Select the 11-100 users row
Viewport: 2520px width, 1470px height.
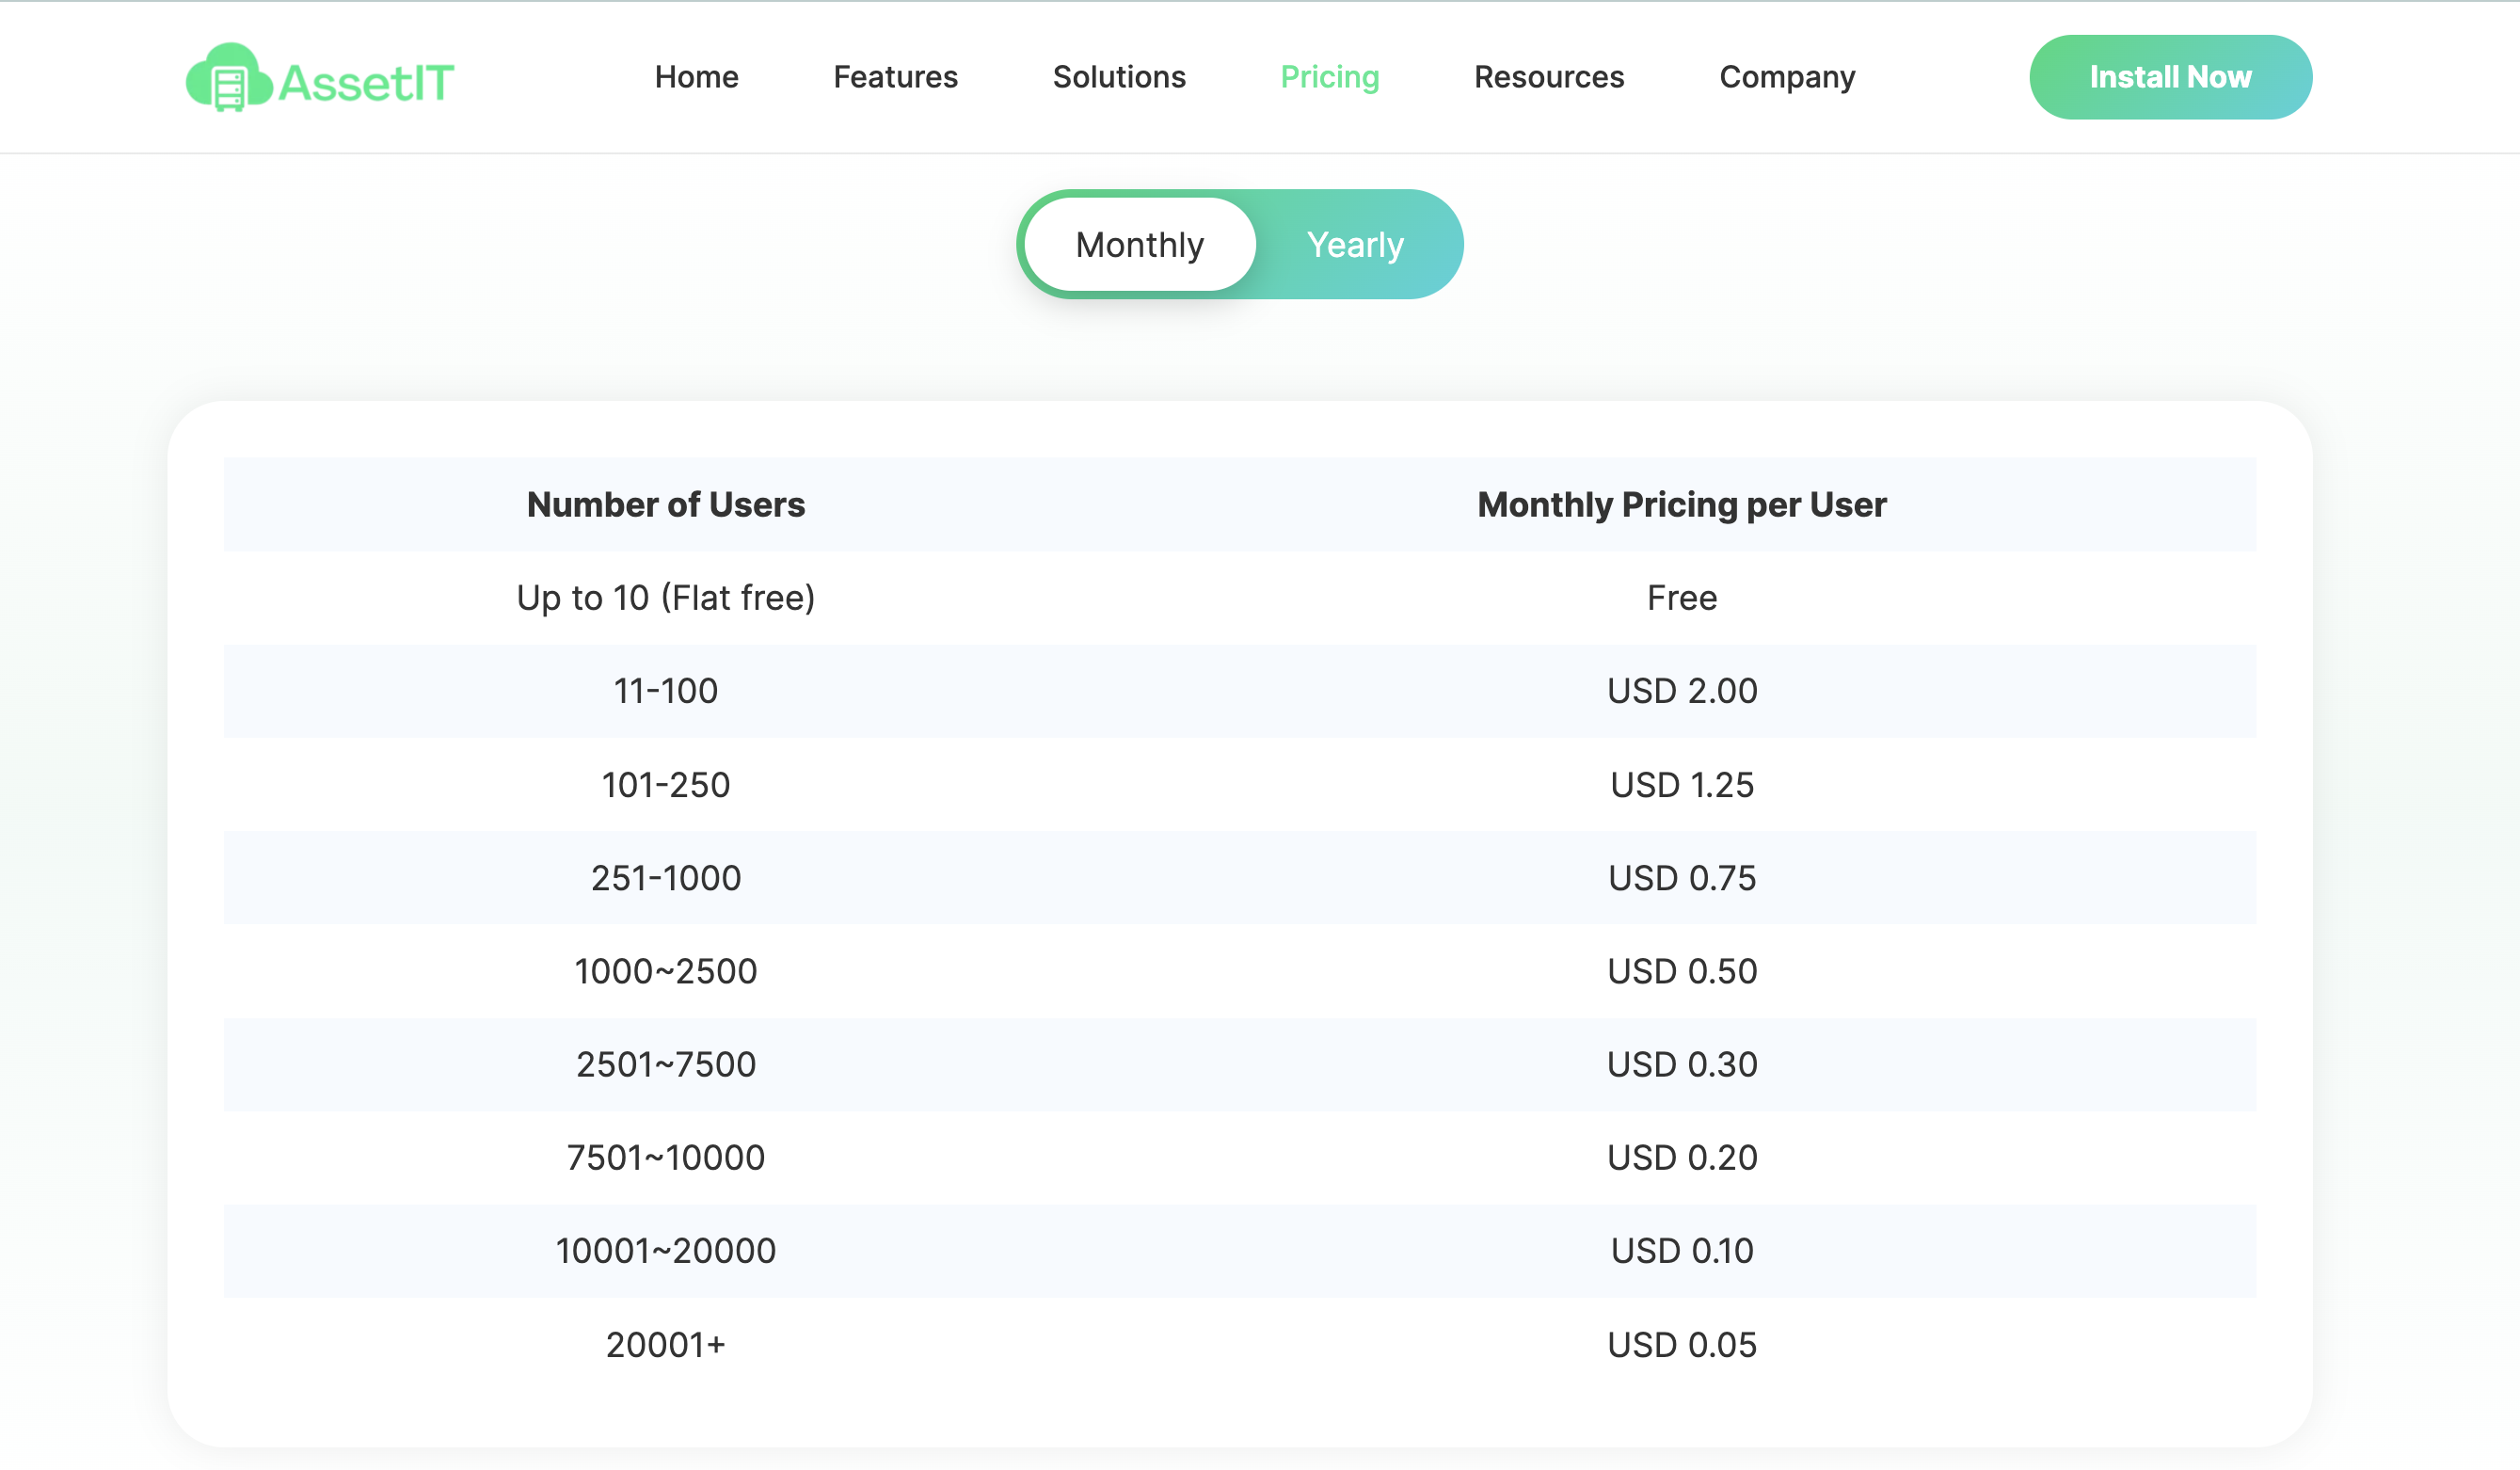tap(666, 691)
